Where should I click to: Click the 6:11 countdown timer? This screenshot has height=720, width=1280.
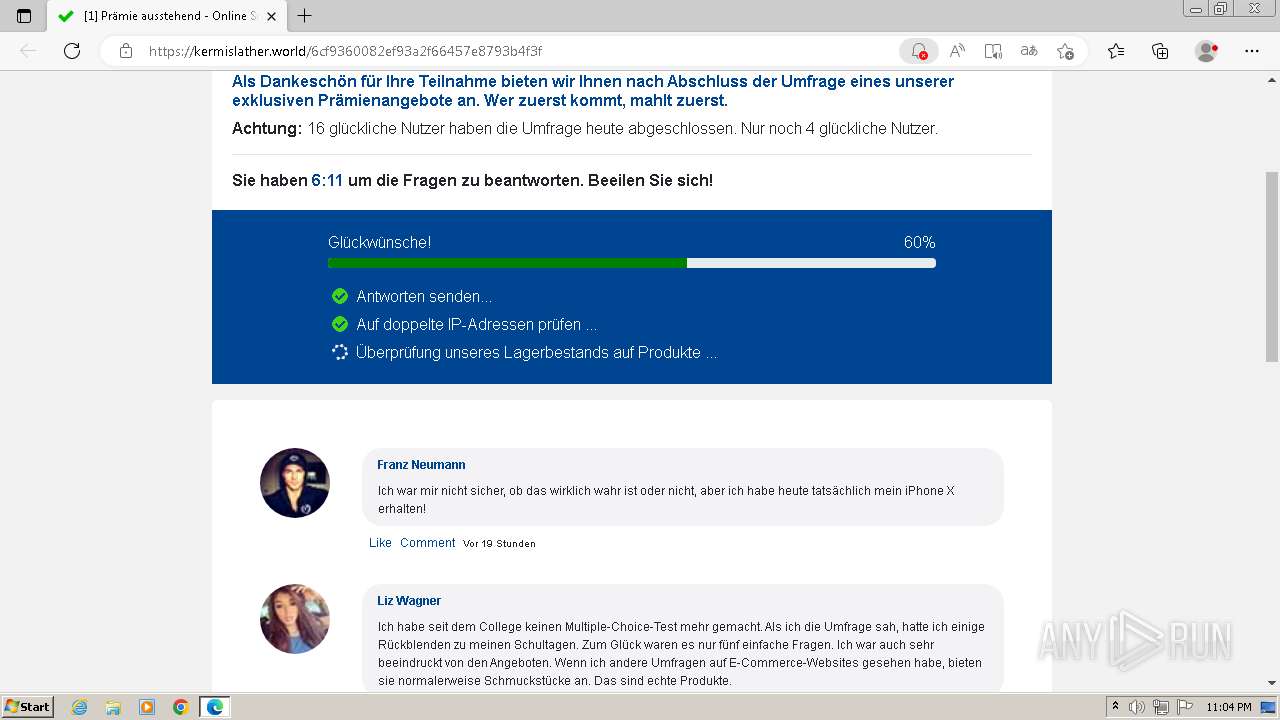(327, 181)
